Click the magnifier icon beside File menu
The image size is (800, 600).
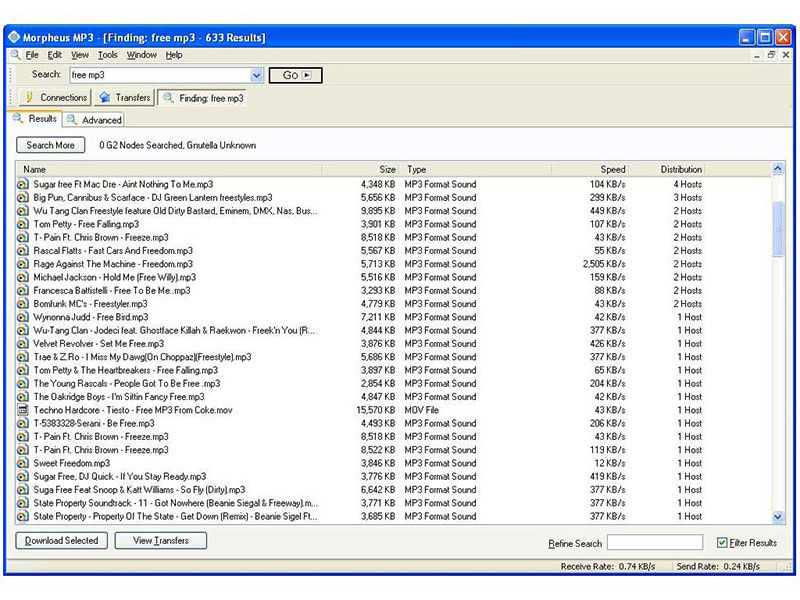(16, 55)
